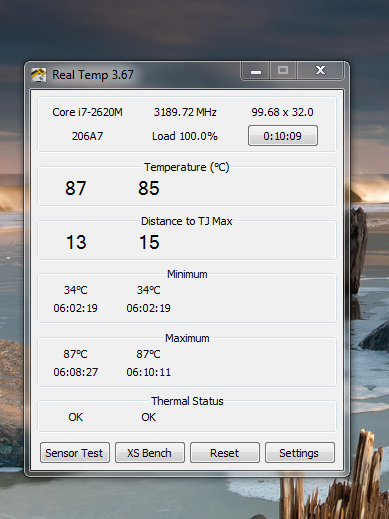Click the 06:08:27 maximum timestamp
The height and width of the screenshot is (519, 389).
tap(76, 372)
